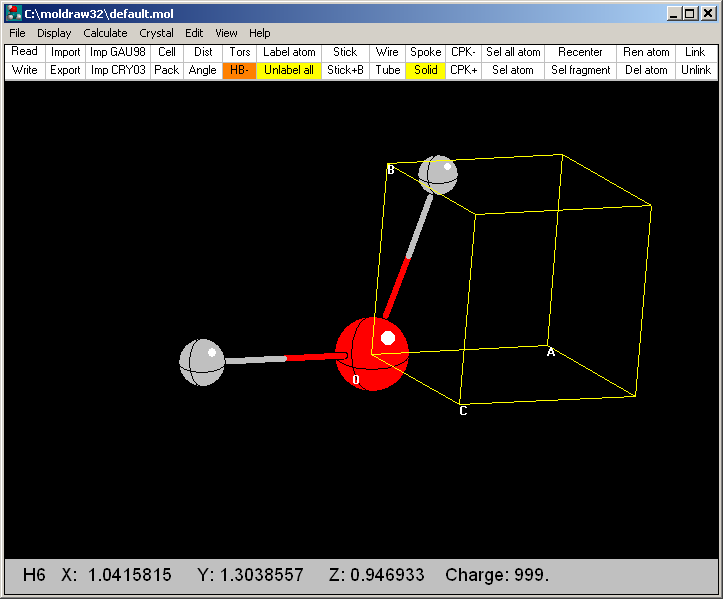Select the Angle measurement tool

[203, 70]
